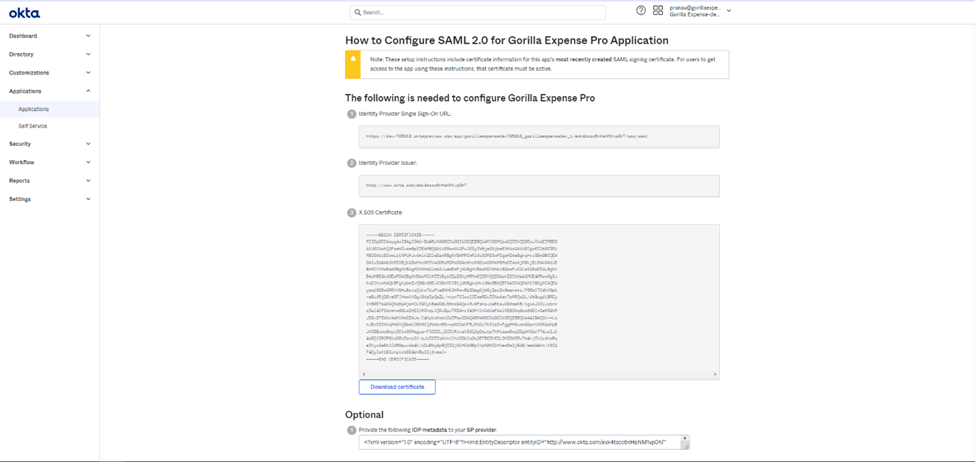Collapse the Applications menu chevron
Viewport: 975px width, 462px height.
point(88,91)
